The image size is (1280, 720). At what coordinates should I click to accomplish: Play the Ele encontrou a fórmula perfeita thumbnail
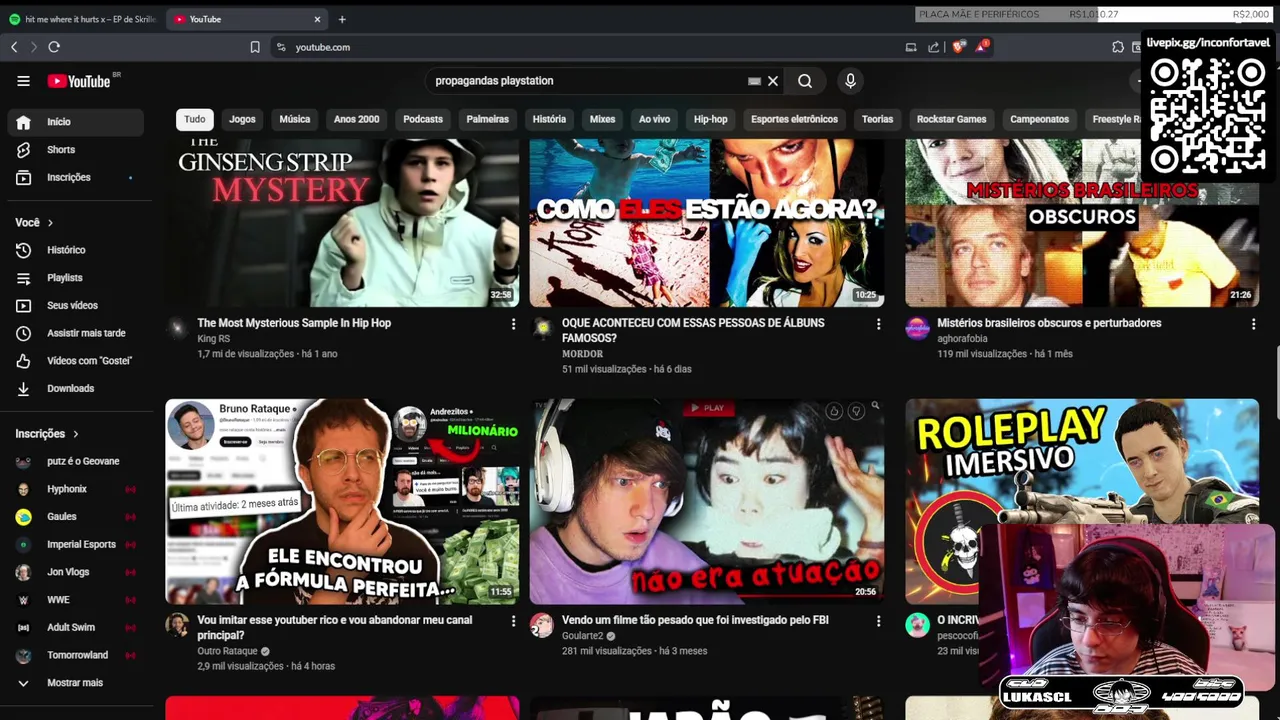[342, 501]
